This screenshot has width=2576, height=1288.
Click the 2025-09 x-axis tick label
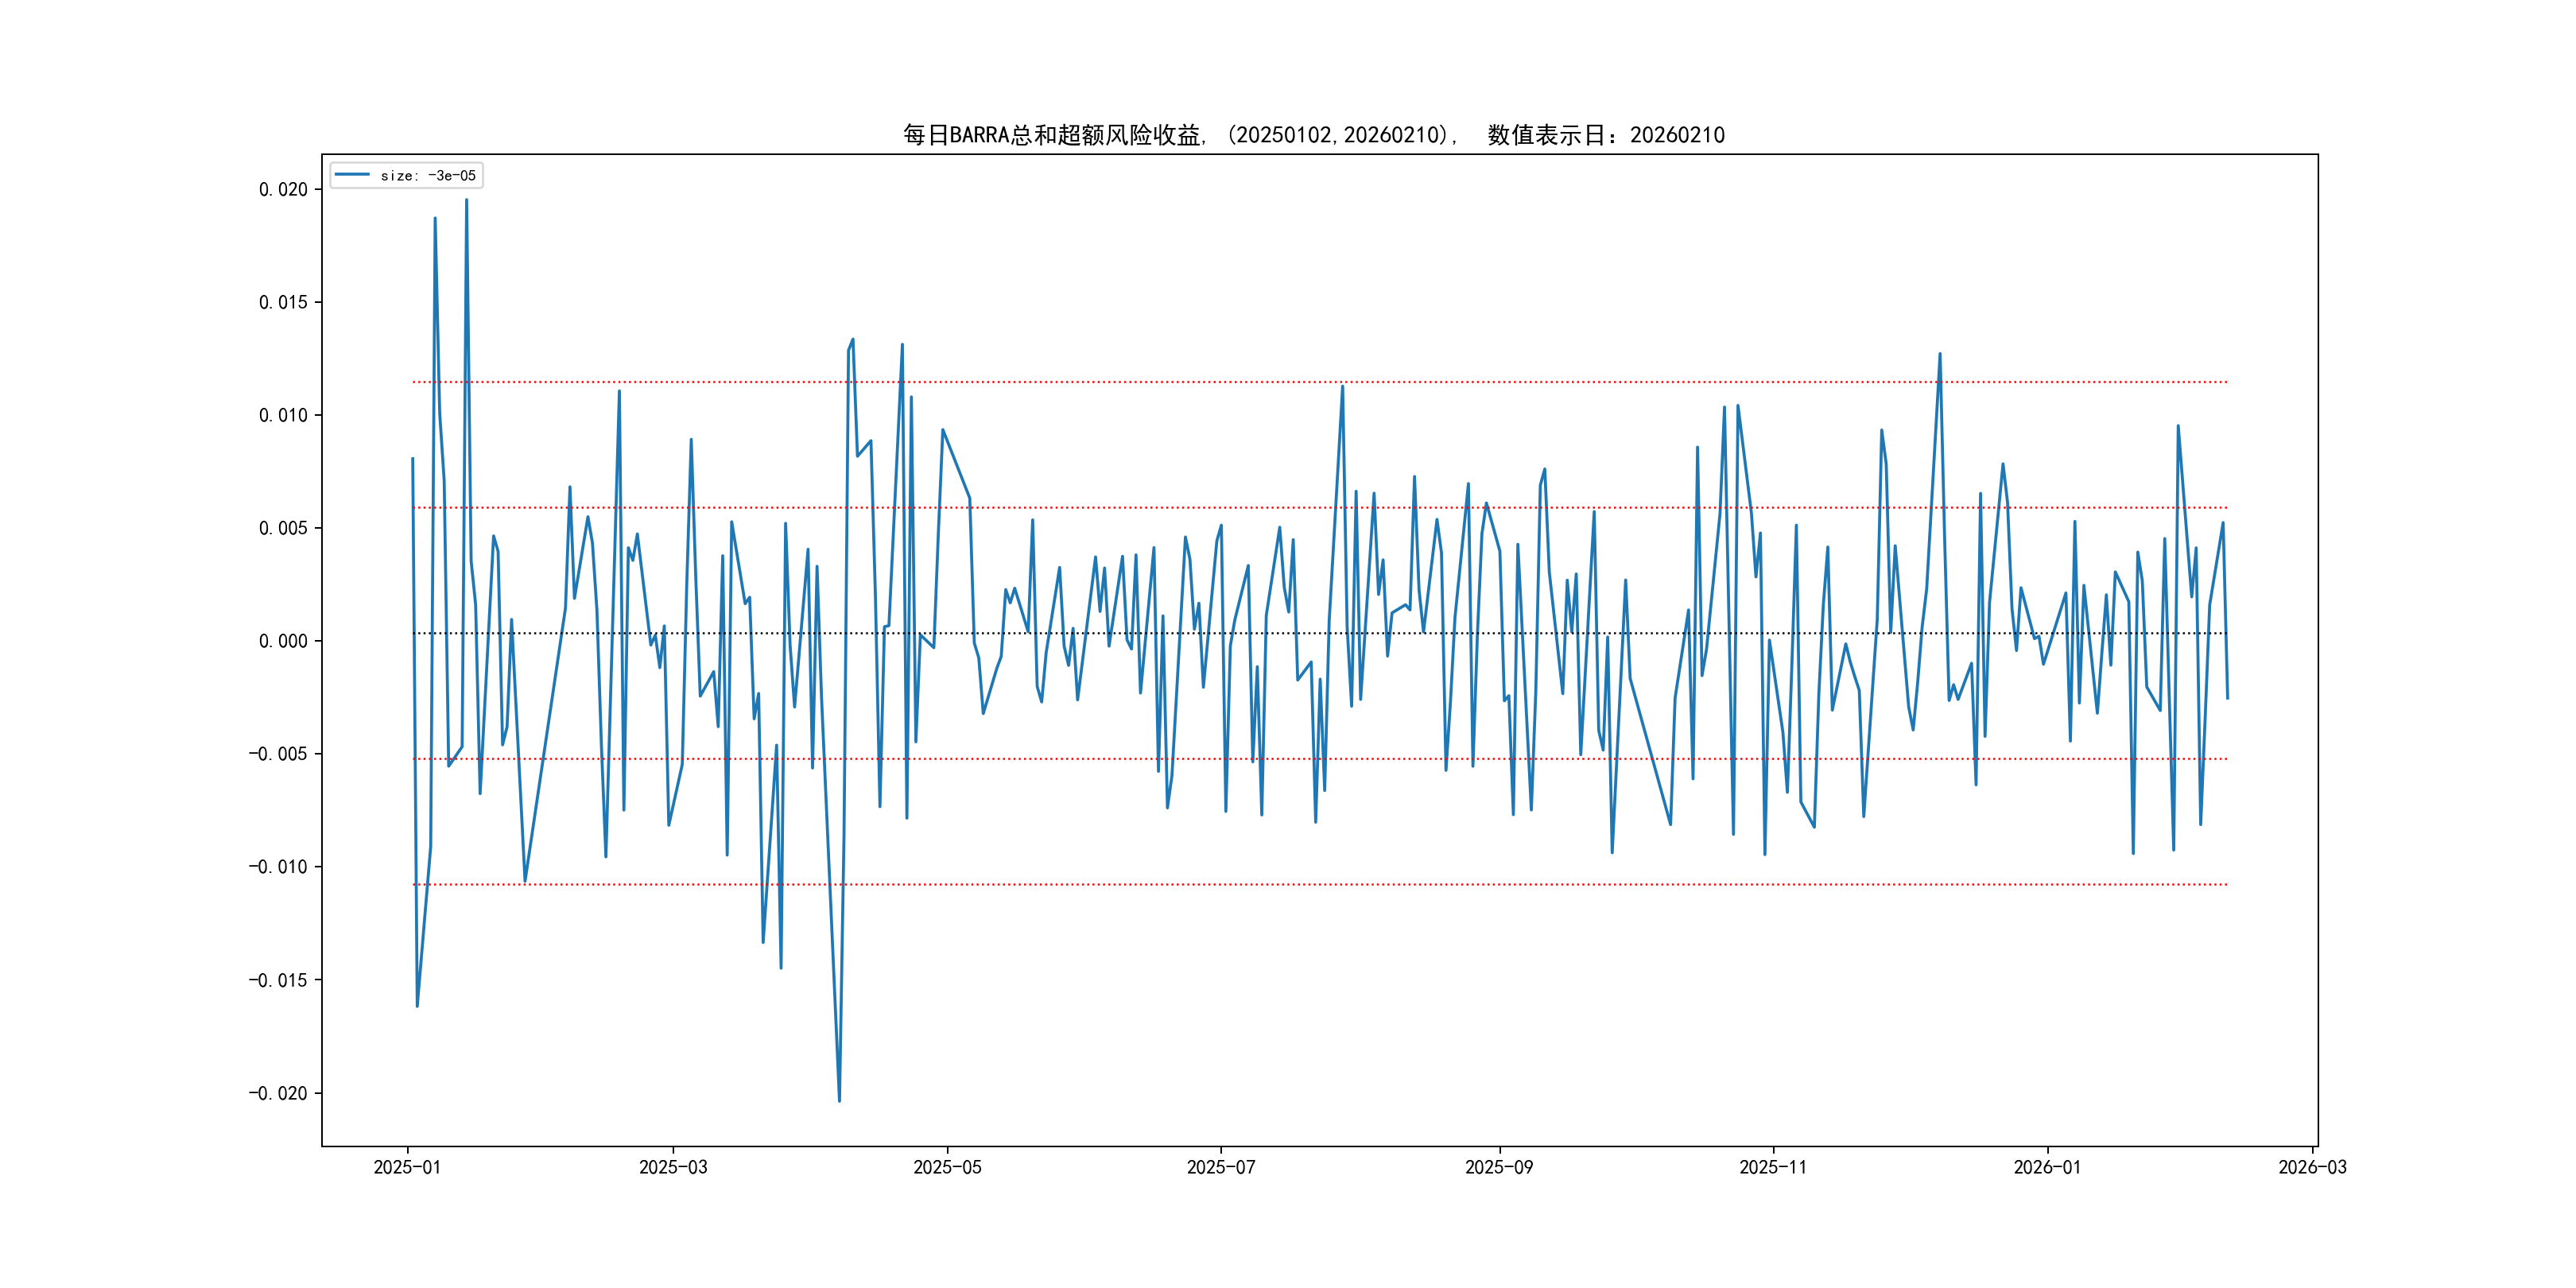[x=1498, y=1167]
